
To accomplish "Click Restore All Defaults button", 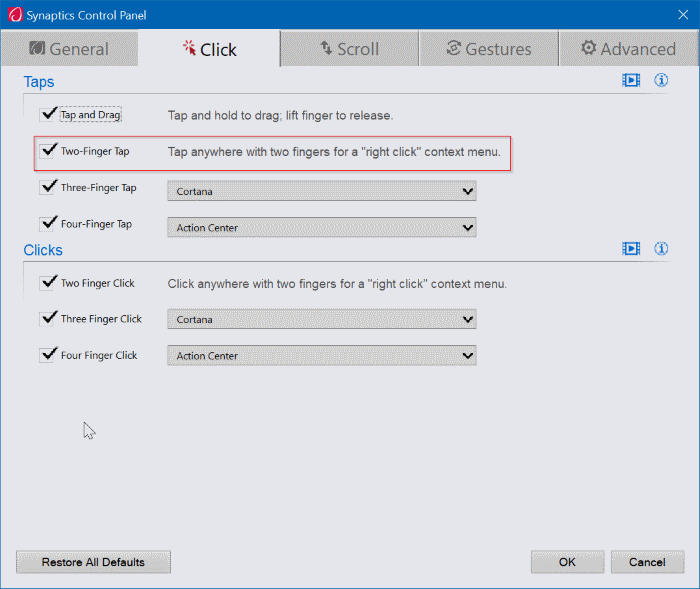I will point(93,562).
